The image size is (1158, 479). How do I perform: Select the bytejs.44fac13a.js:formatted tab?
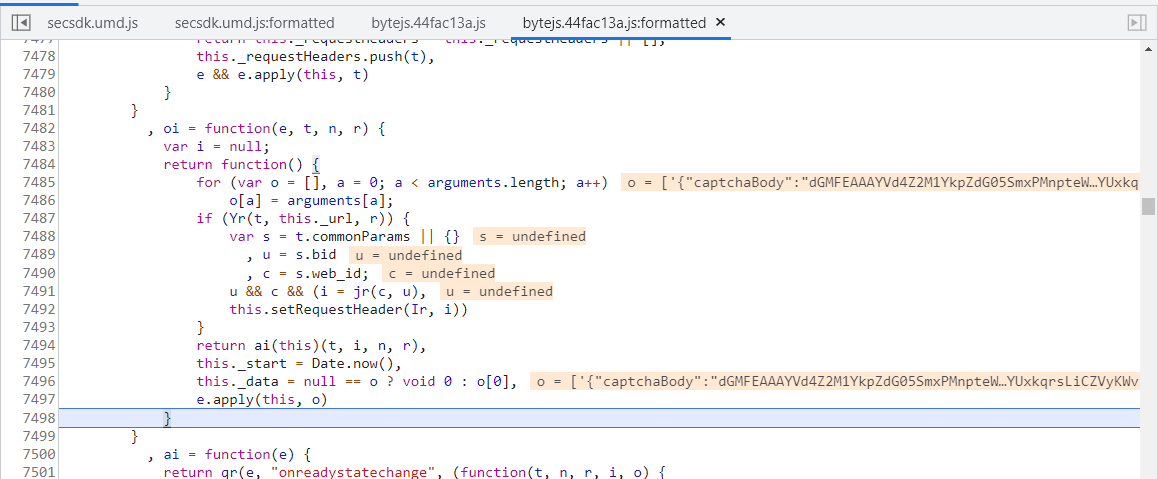613,23
